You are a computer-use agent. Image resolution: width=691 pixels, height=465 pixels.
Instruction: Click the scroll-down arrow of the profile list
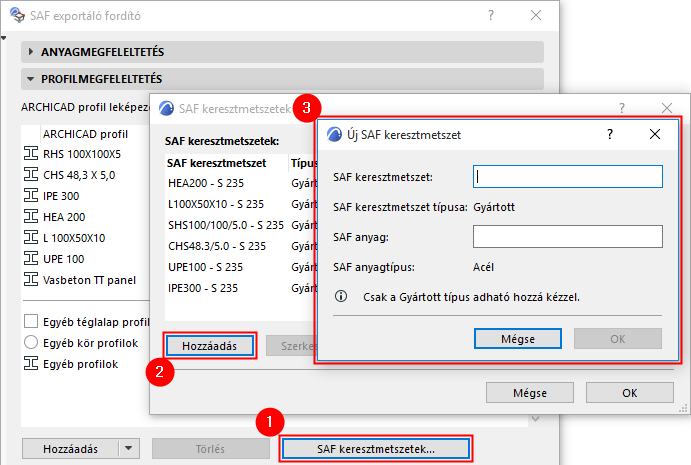535,419
